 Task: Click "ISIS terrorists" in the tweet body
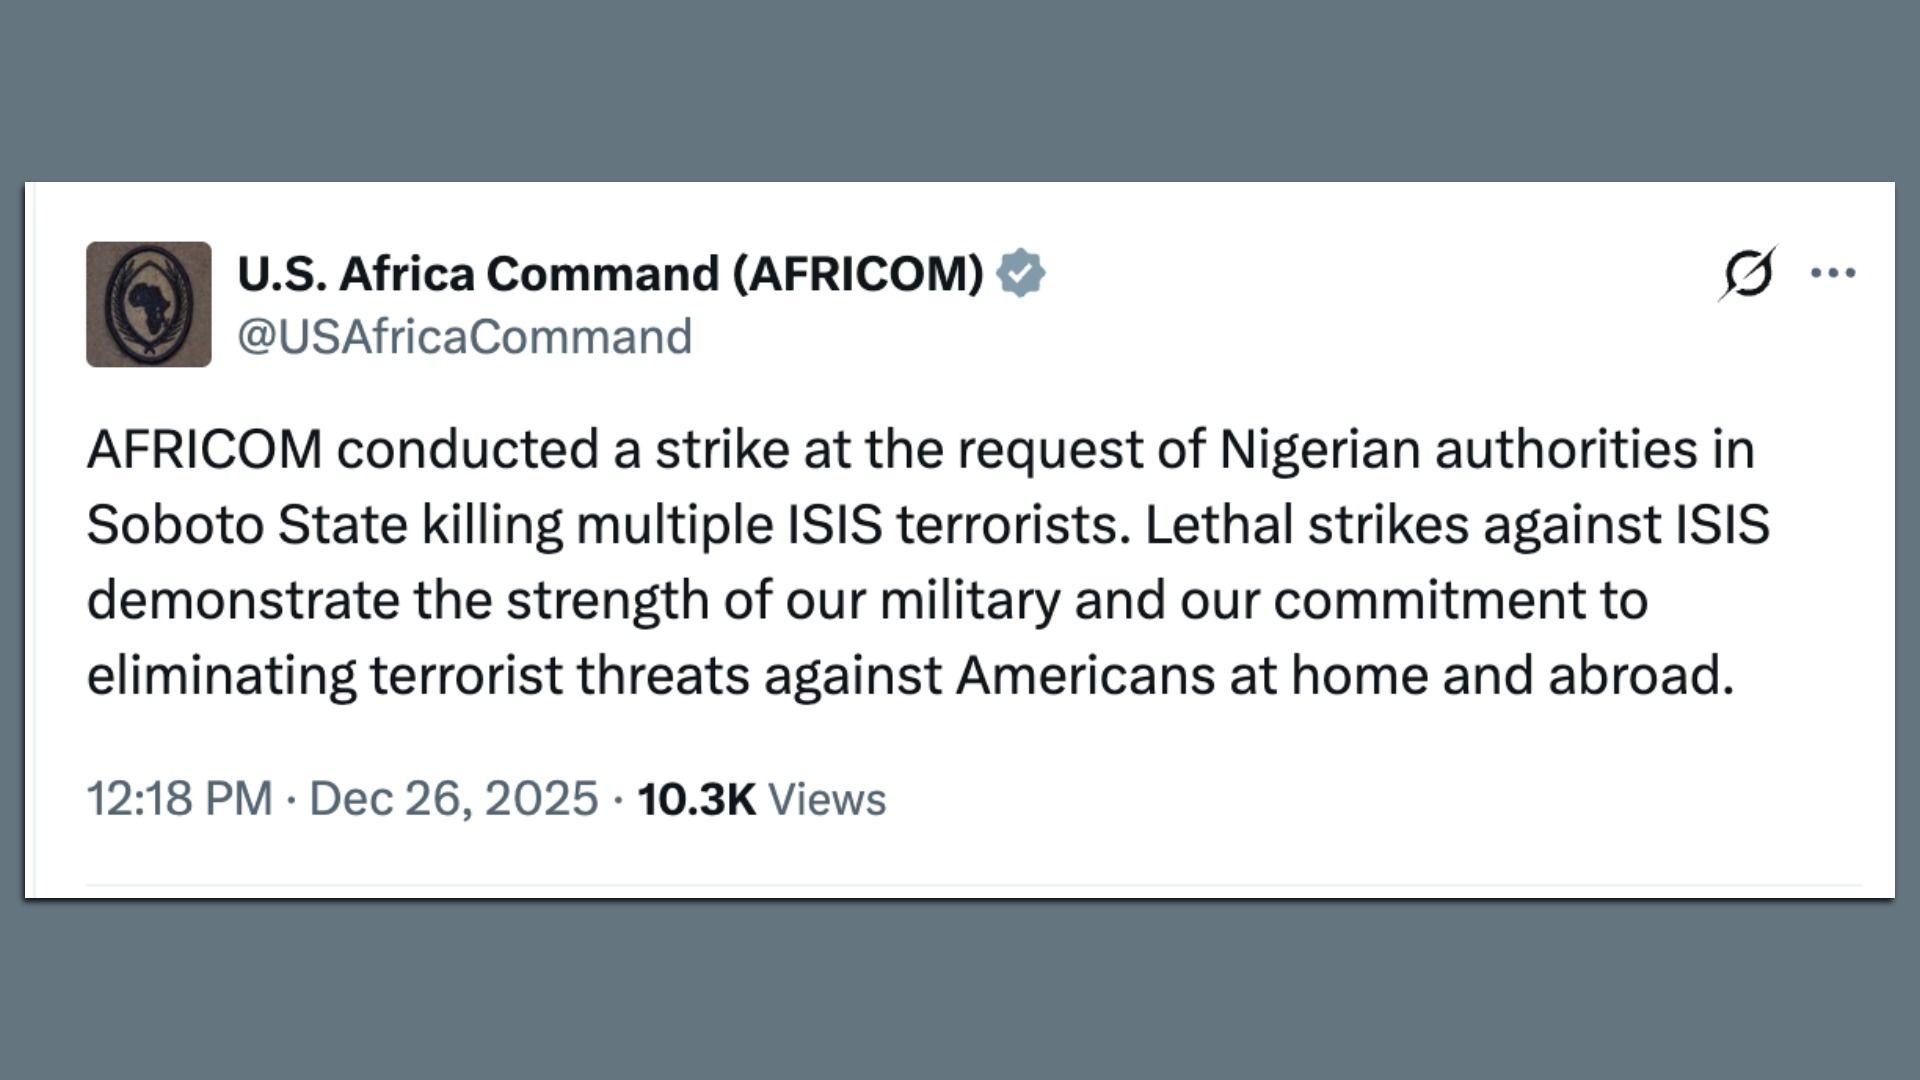(x=958, y=525)
